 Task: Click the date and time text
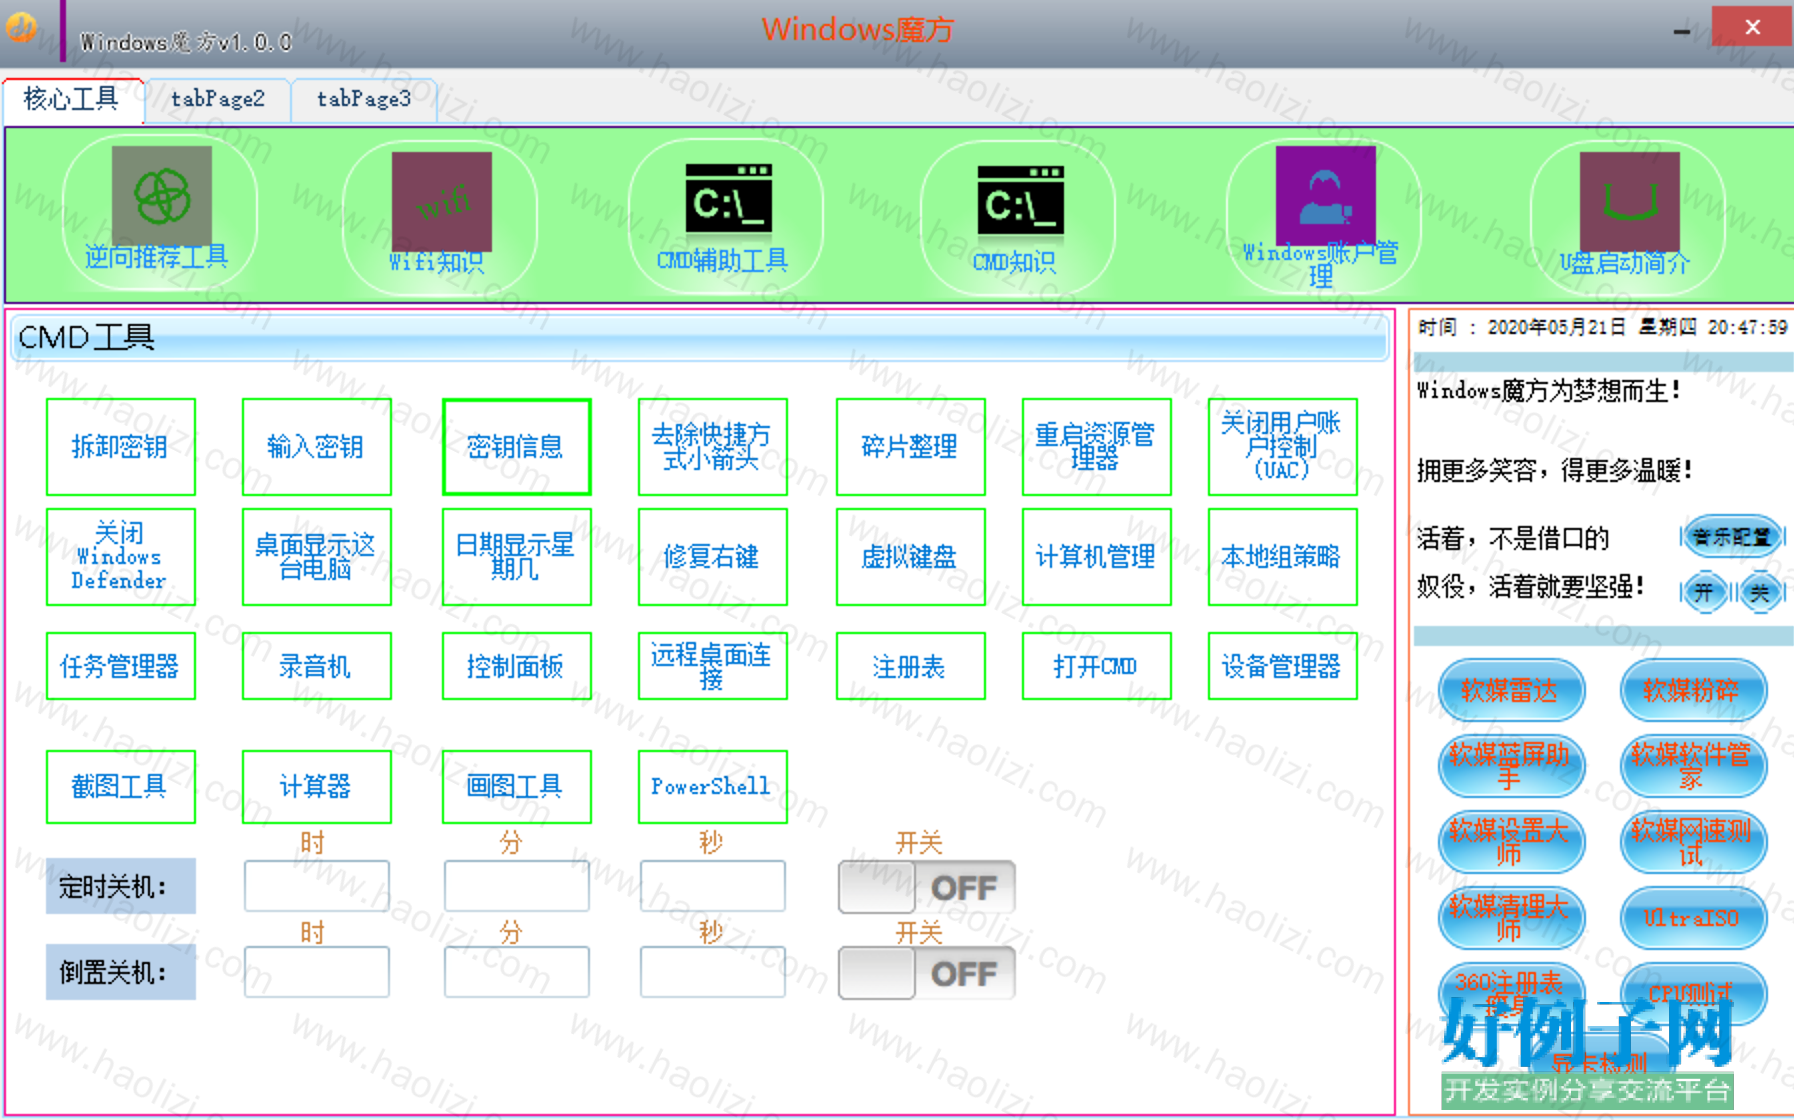pos(1602,328)
